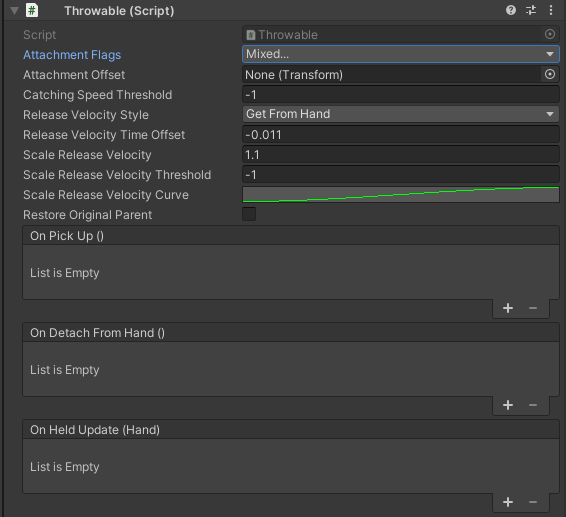
Task: Open the component three-dot context menu
Action: point(551,10)
